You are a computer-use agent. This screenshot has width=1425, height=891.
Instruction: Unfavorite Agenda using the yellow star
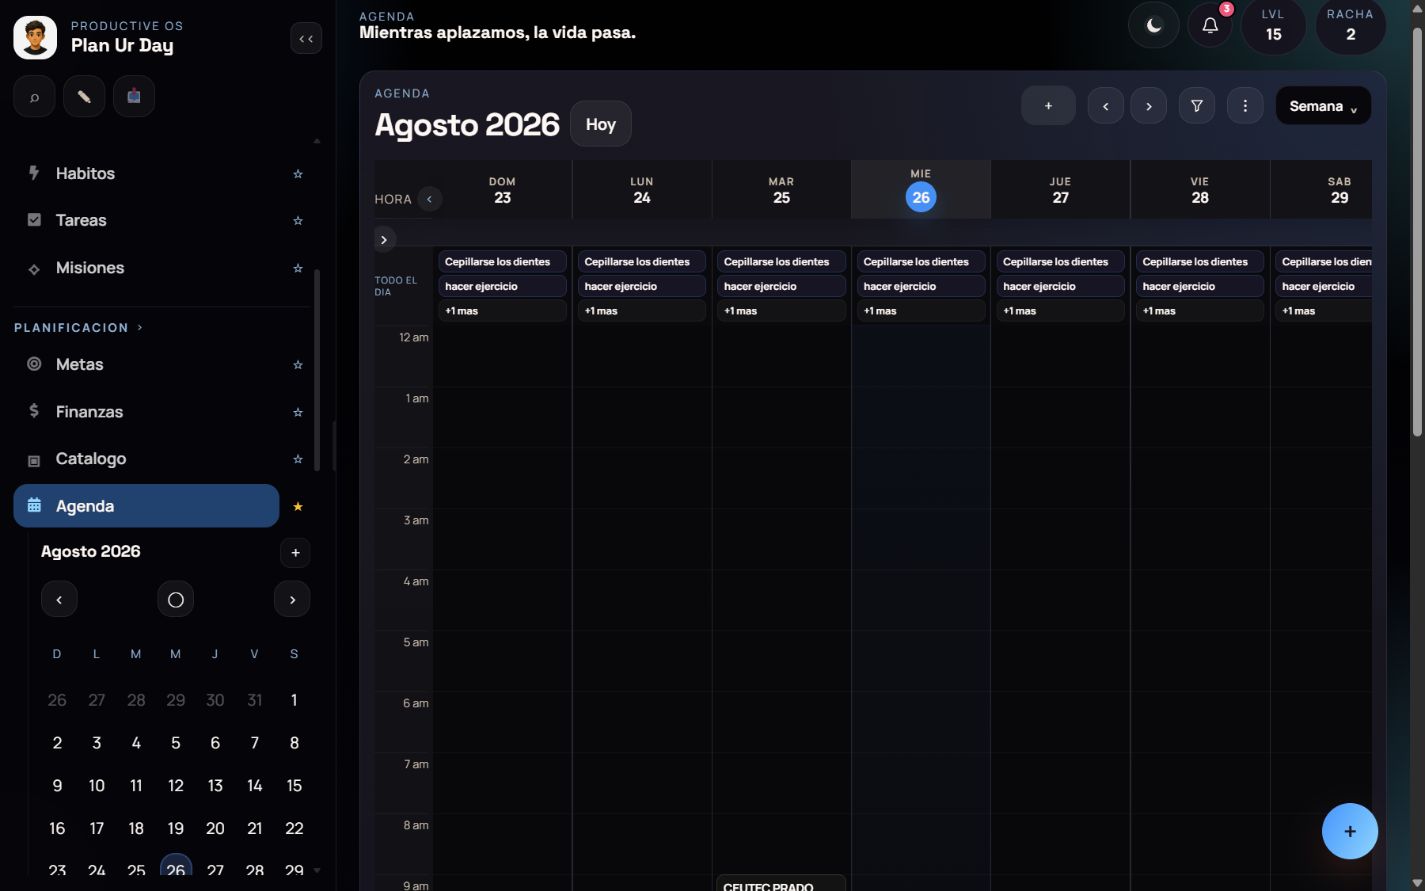(297, 507)
